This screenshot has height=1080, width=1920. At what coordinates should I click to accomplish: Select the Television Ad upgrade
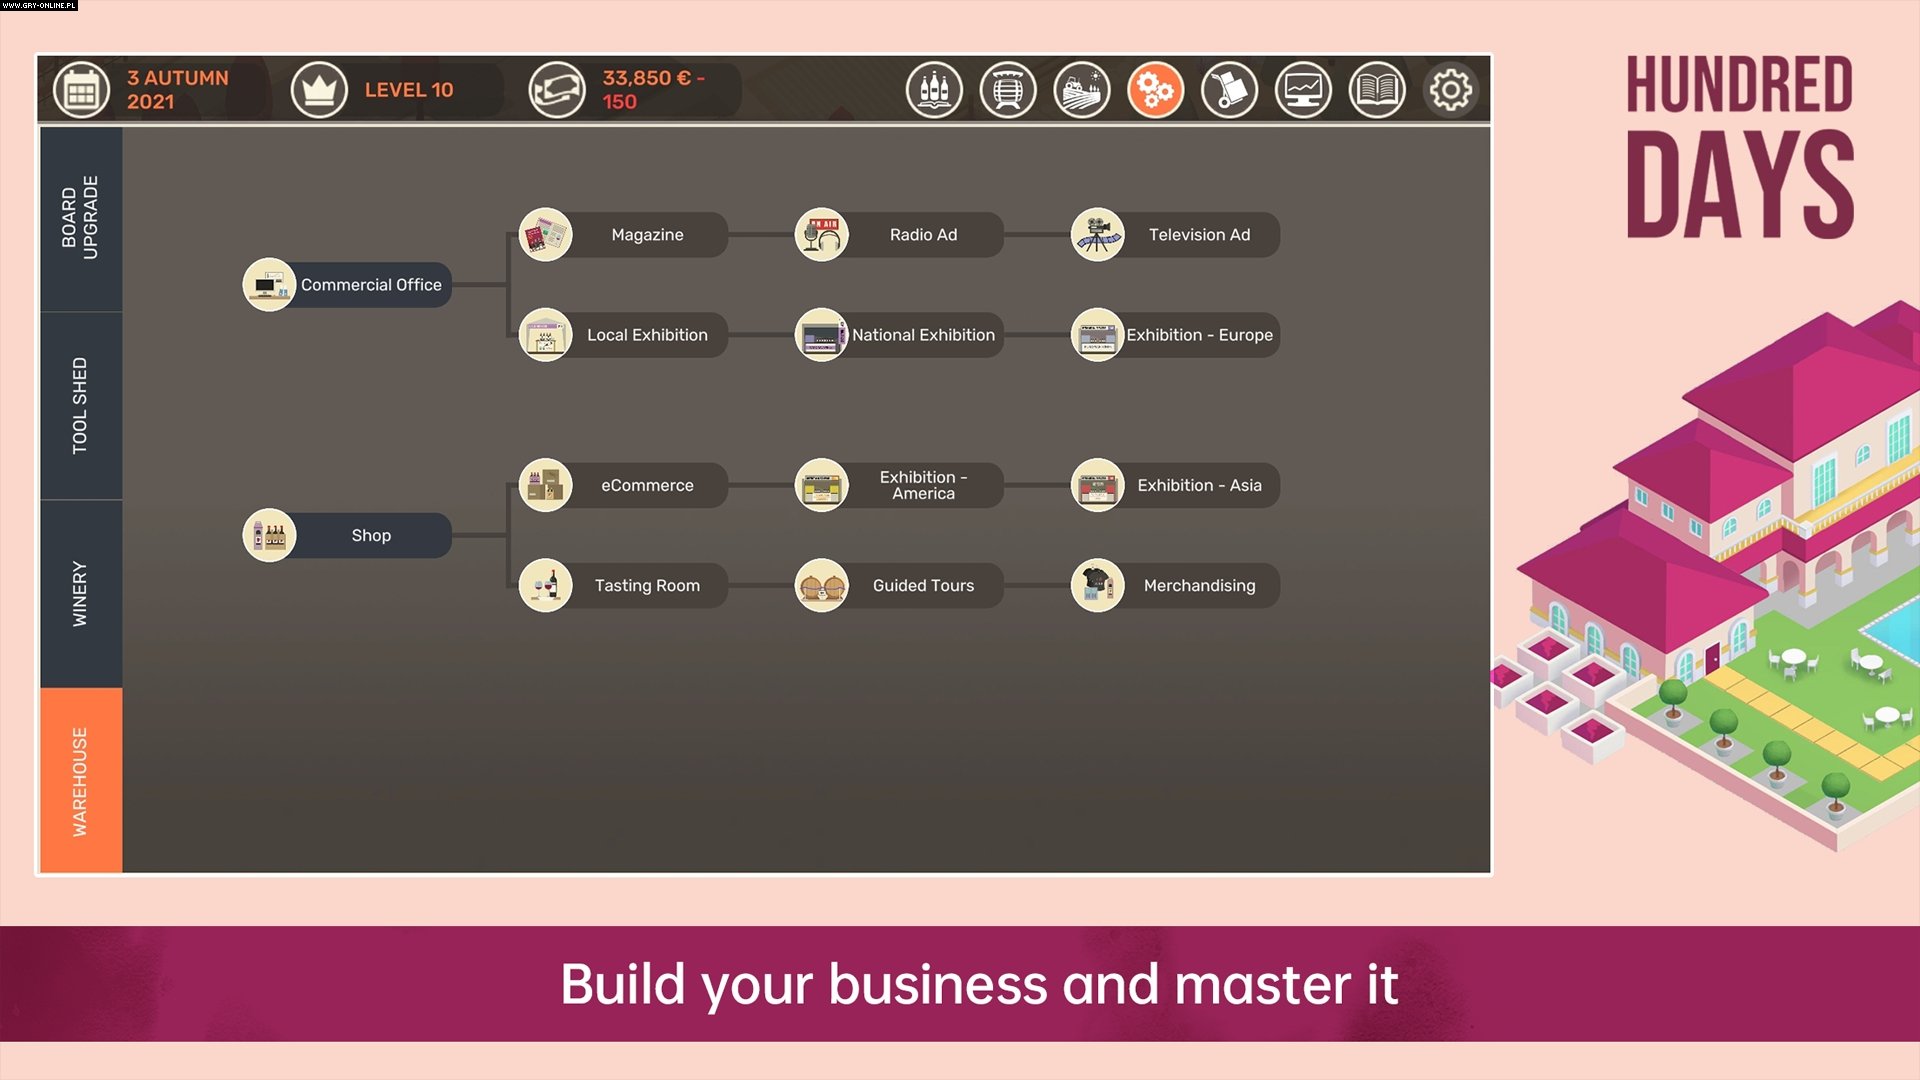[1175, 234]
